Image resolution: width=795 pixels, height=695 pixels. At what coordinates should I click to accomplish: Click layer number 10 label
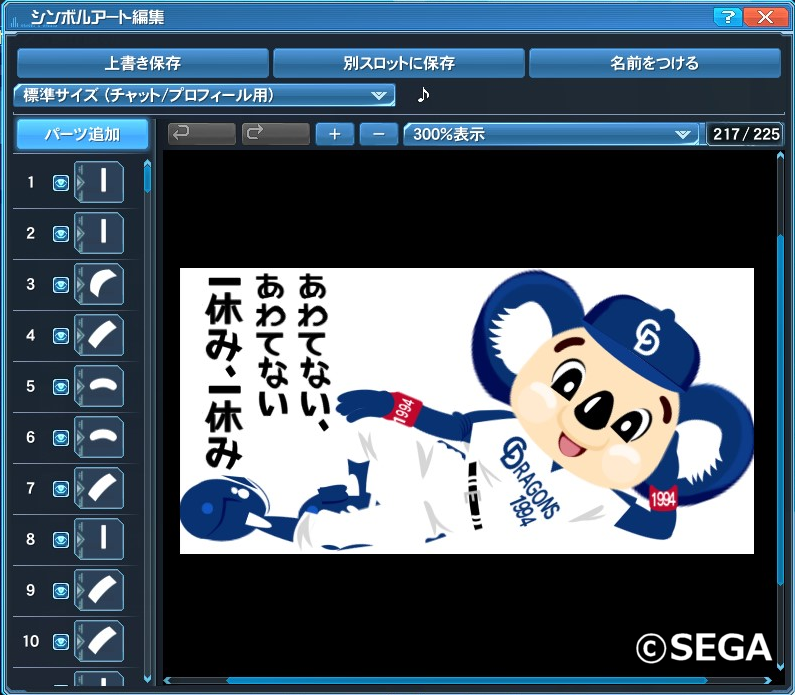pos(31,641)
